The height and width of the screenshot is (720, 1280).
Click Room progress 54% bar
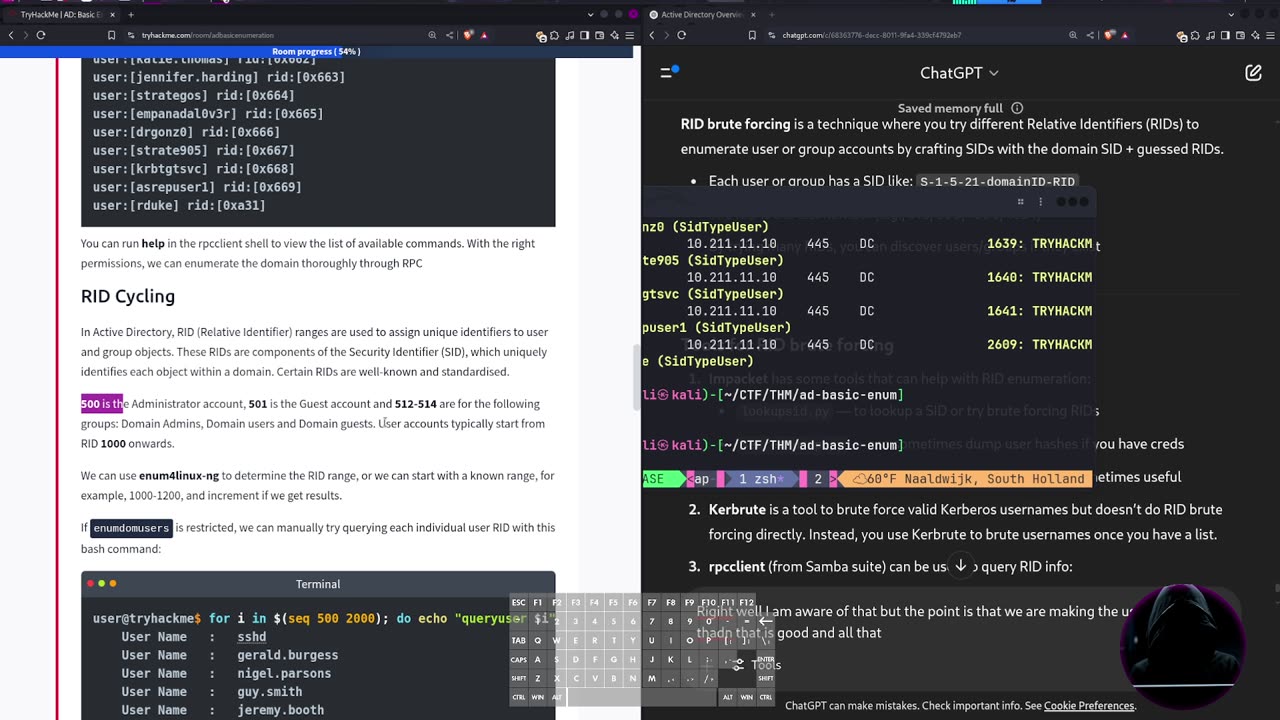pyautogui.click(x=316, y=51)
